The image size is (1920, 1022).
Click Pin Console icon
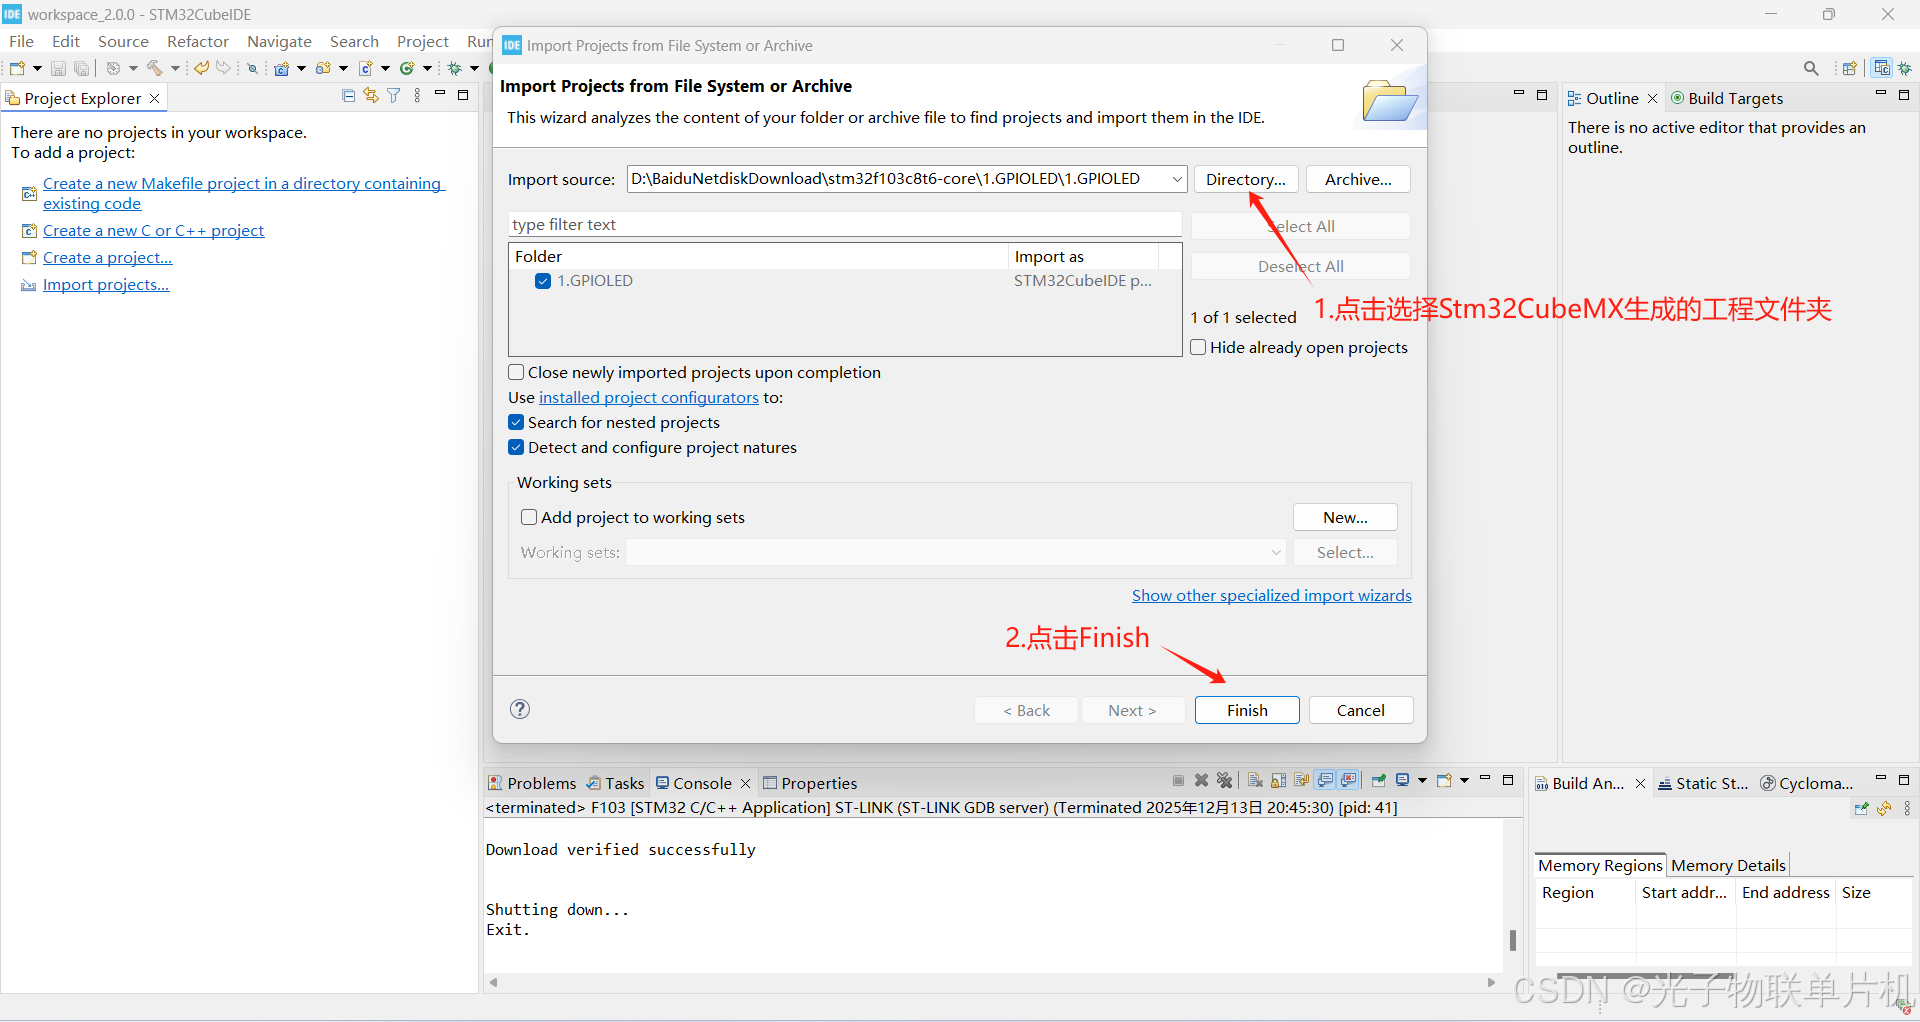click(1378, 780)
